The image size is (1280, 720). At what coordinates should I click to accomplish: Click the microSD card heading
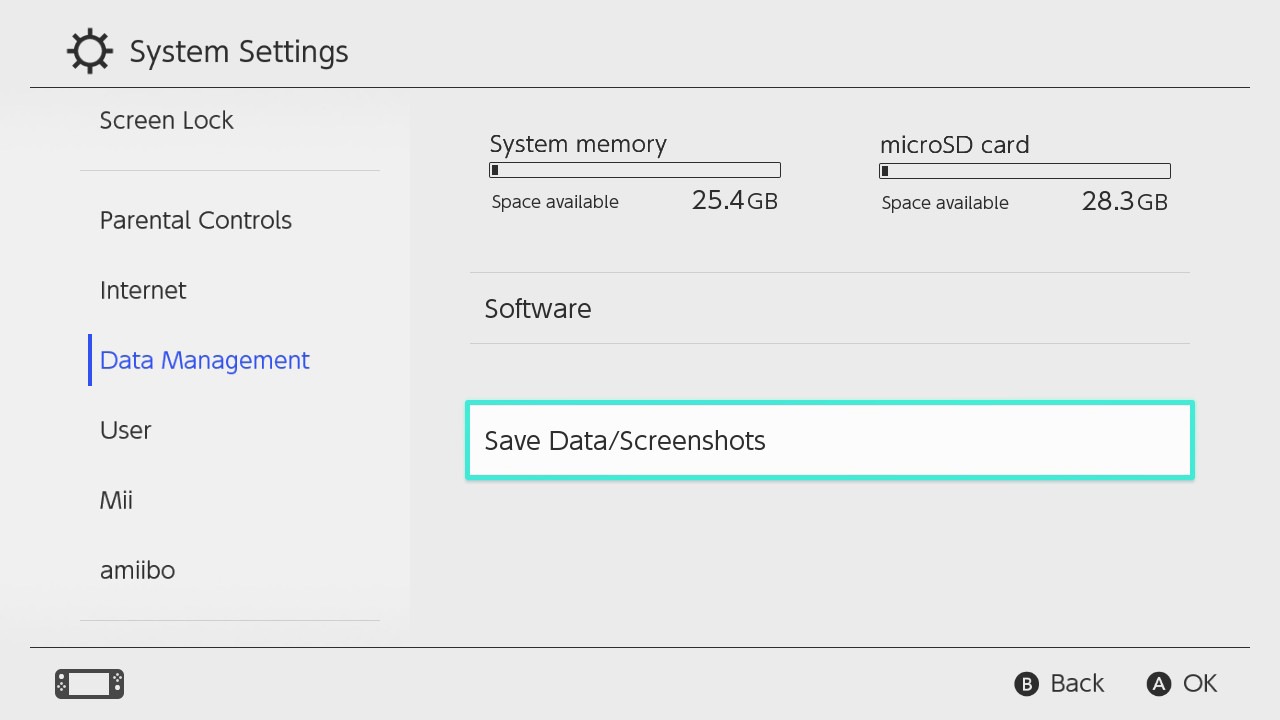[x=955, y=145]
